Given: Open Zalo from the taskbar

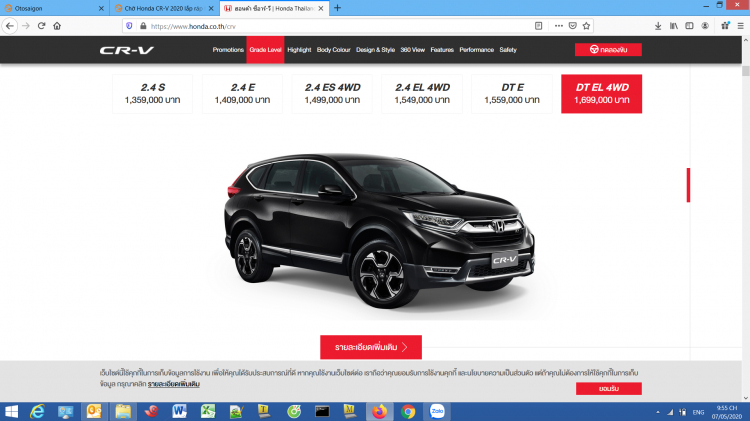Looking at the screenshot, I should pyautogui.click(x=437, y=411).
